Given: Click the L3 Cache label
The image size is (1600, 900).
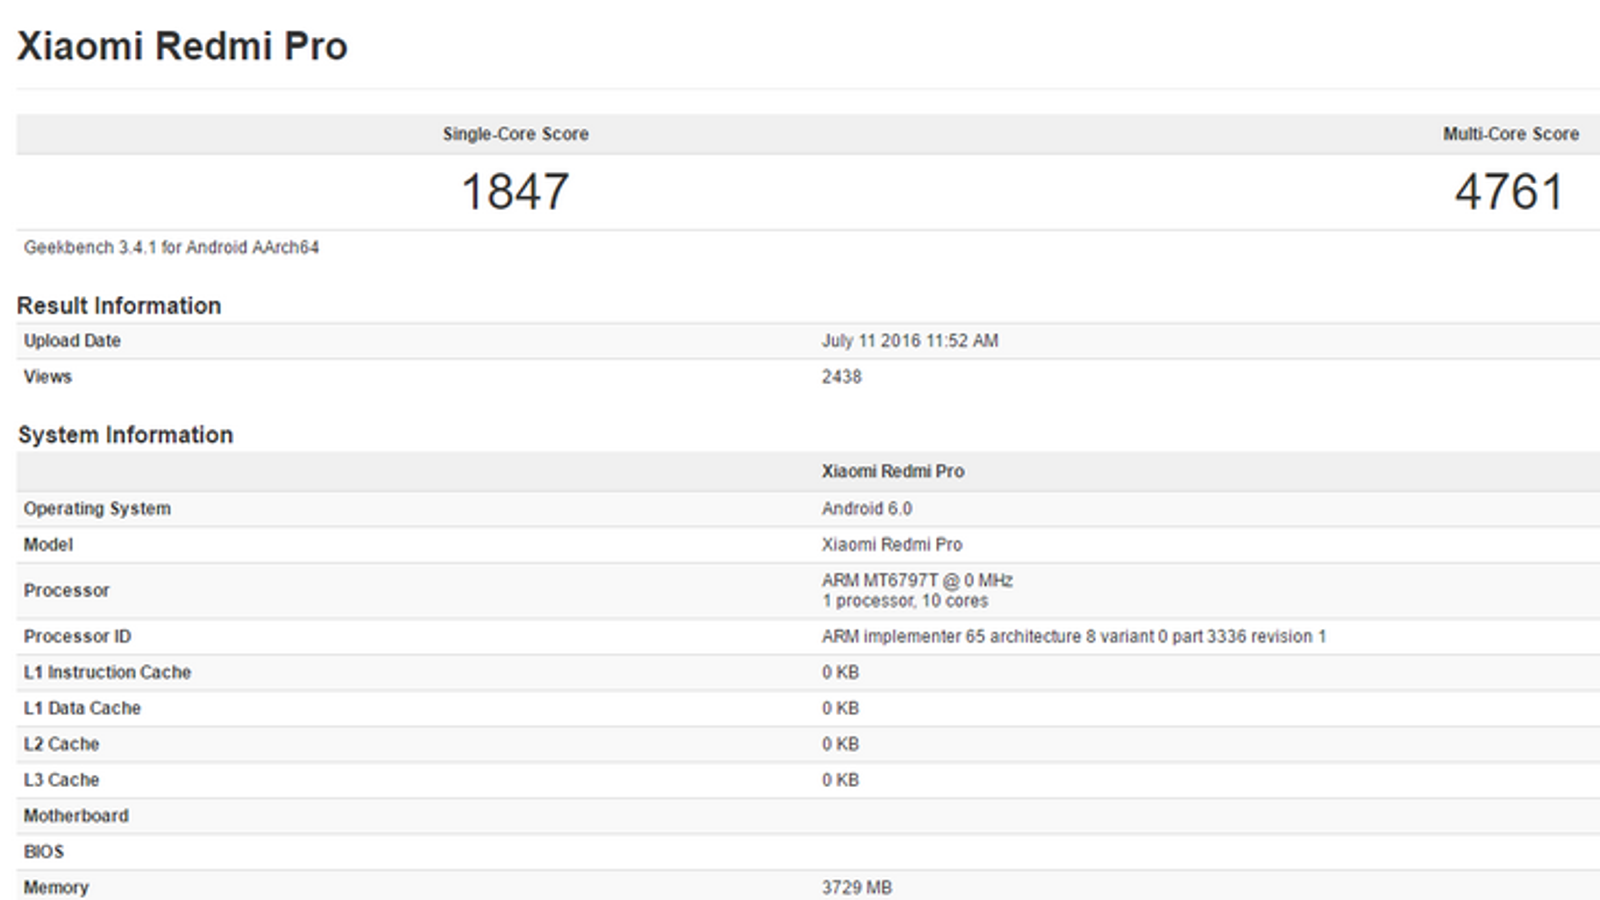Looking at the screenshot, I should point(61,781).
